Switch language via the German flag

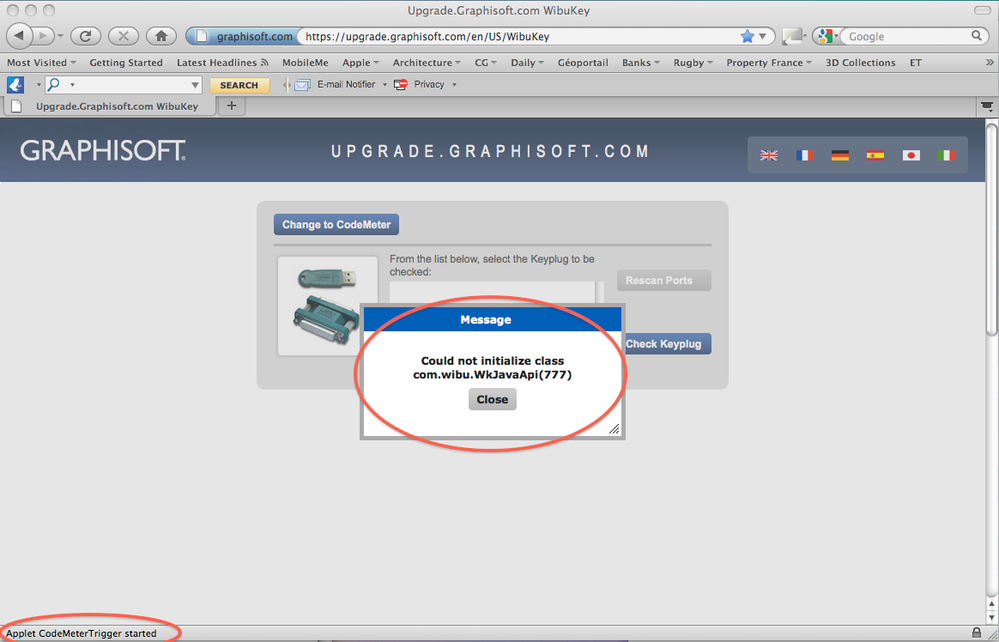pos(840,155)
